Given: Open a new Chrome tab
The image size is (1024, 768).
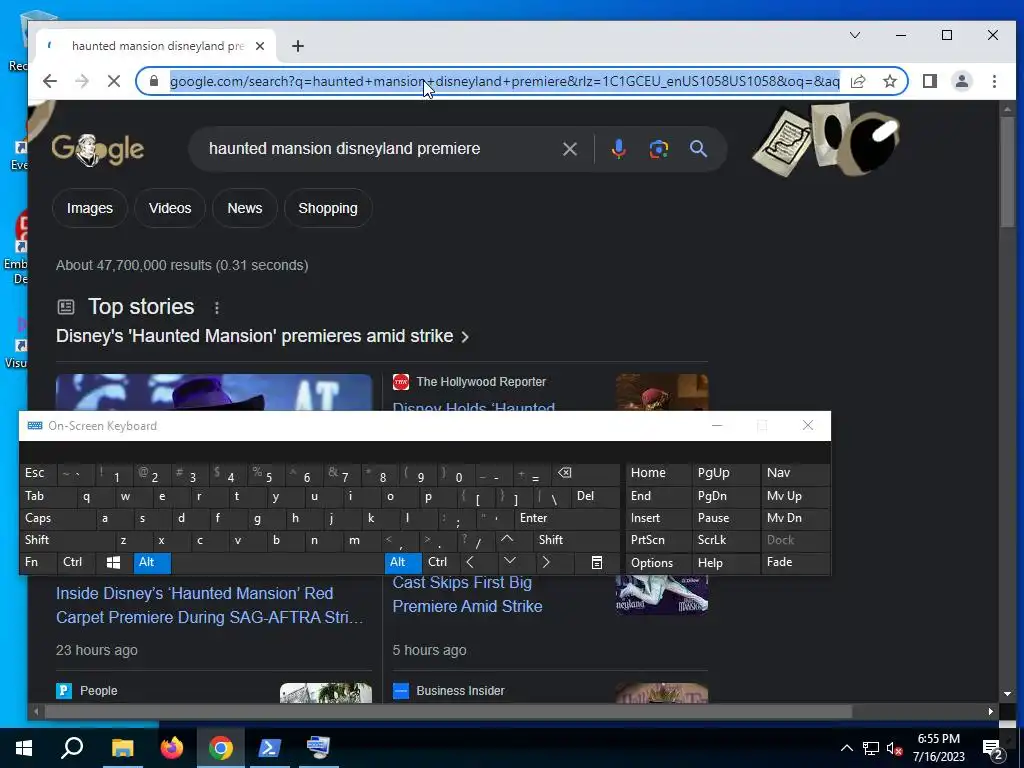Looking at the screenshot, I should [x=298, y=46].
